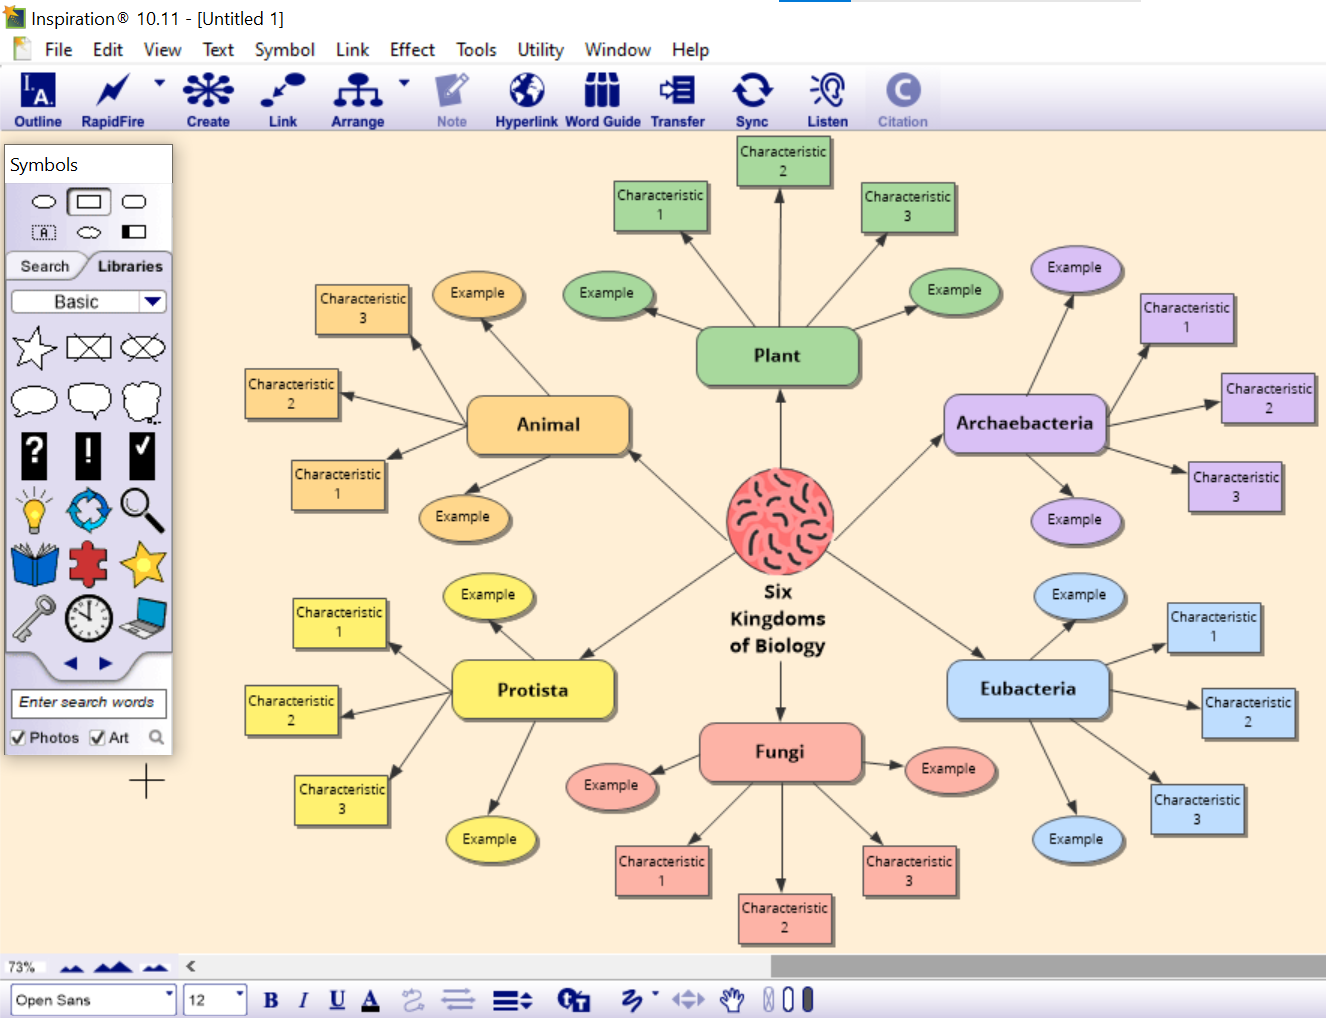Select the Link tool in toolbar

click(283, 100)
